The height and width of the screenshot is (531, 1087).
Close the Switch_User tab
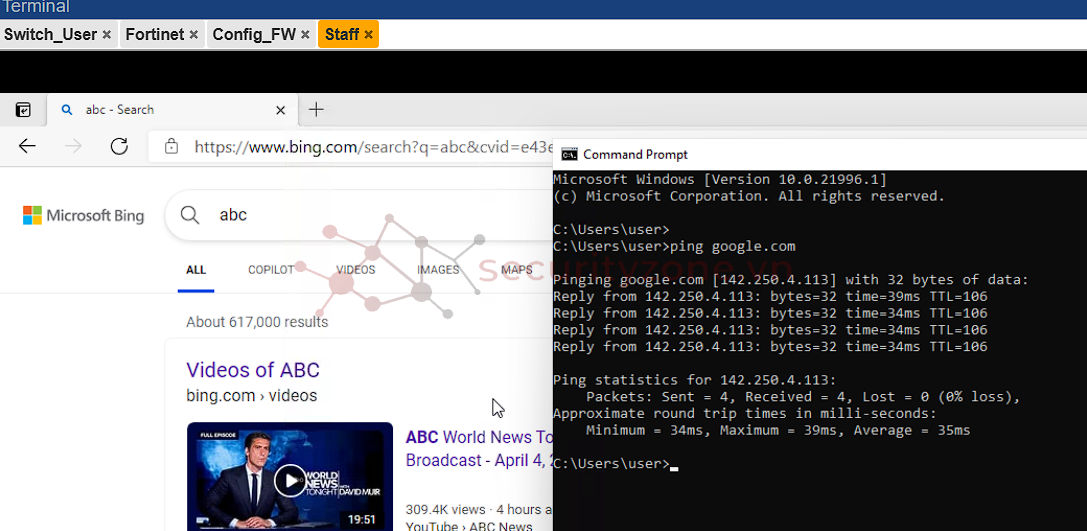[x=107, y=35]
